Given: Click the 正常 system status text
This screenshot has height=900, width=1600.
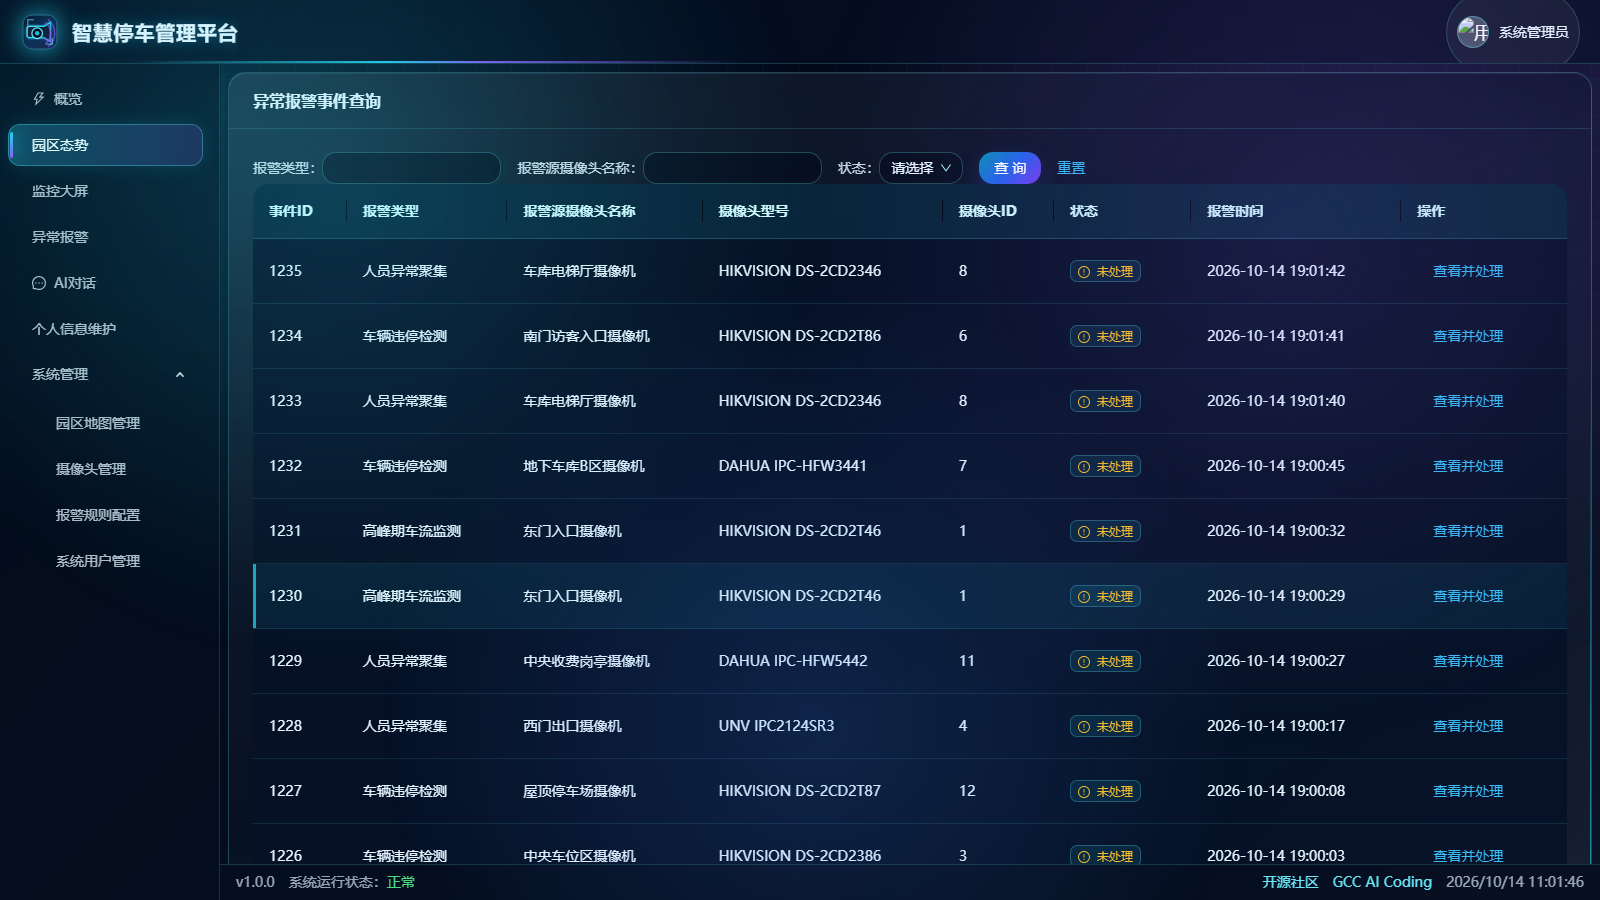Looking at the screenshot, I should [401, 882].
